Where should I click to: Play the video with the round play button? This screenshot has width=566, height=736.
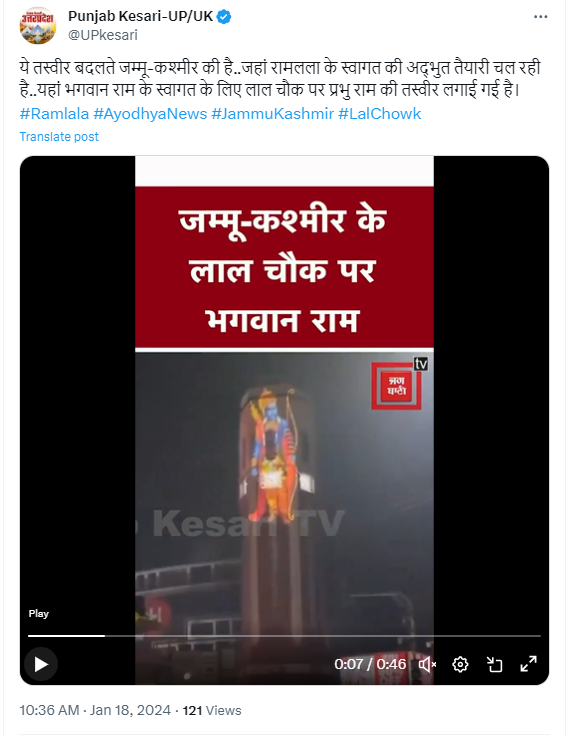[41, 664]
